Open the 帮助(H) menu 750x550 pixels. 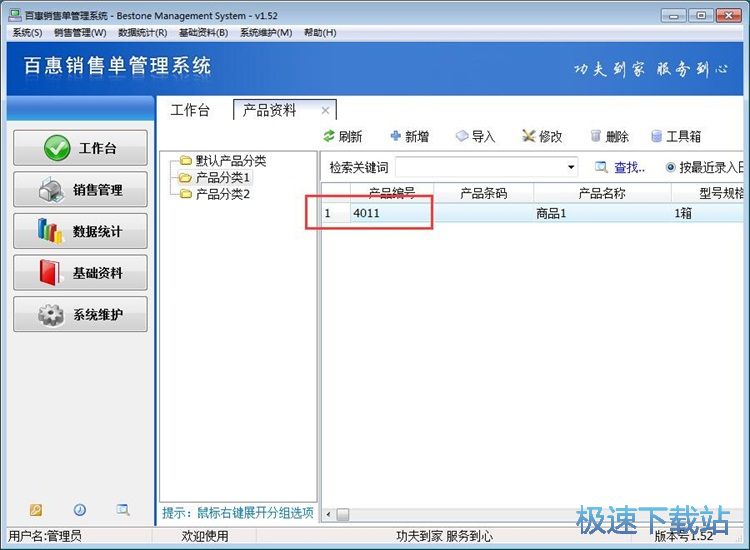pyautogui.click(x=320, y=33)
